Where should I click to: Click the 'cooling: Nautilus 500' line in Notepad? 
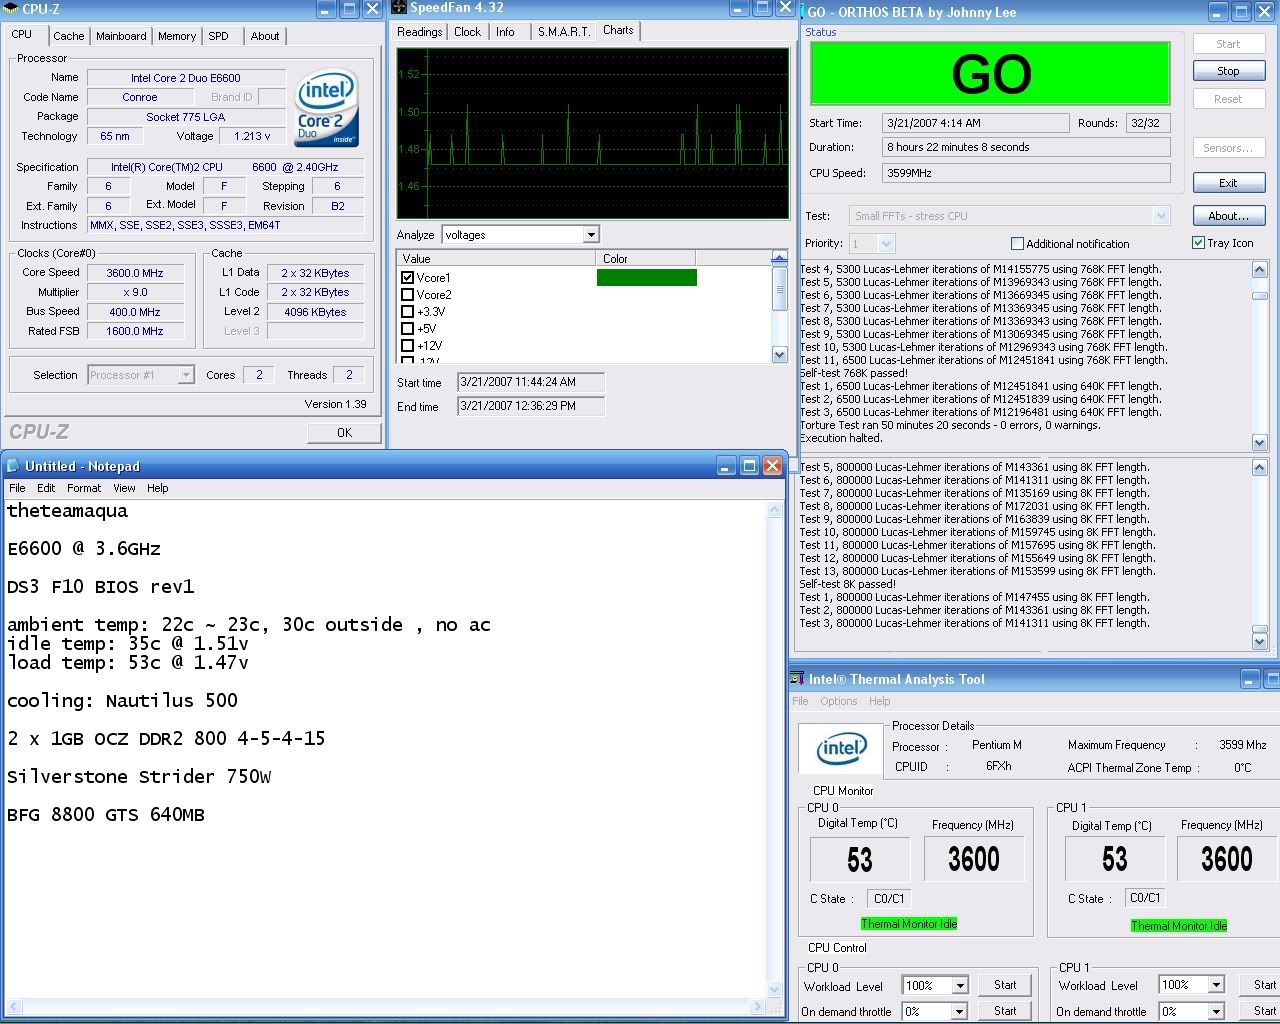122,700
